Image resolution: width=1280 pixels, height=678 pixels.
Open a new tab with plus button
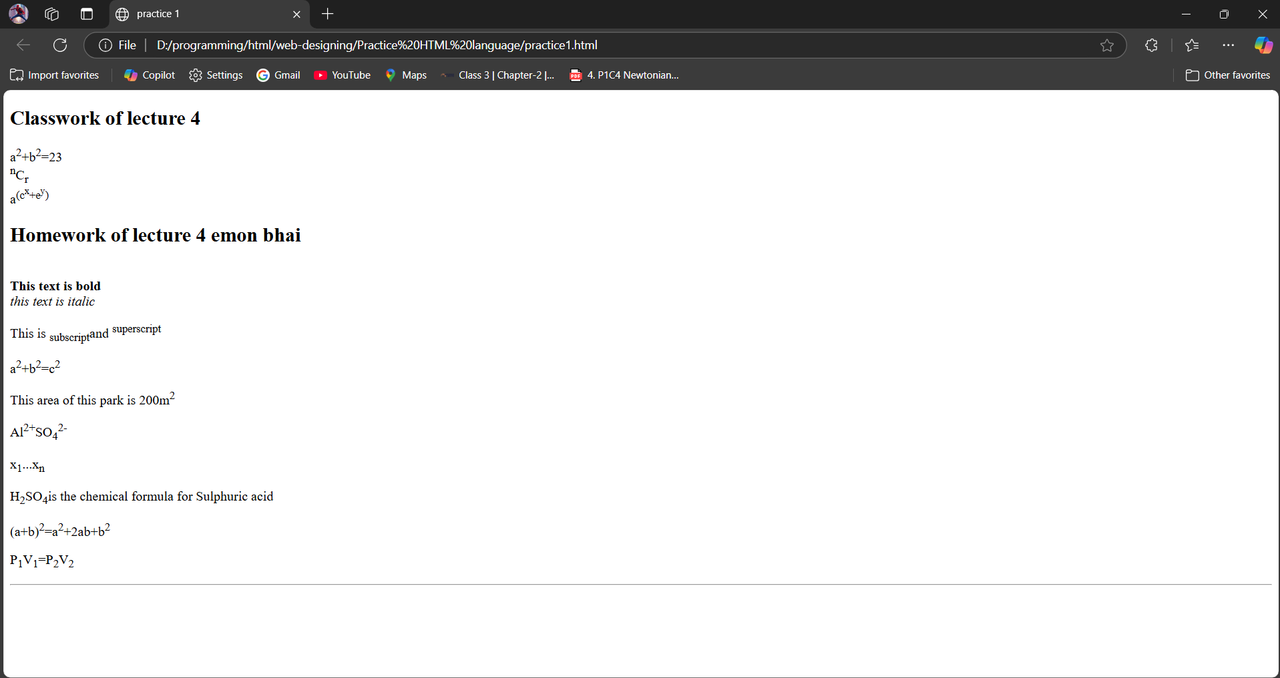[x=328, y=14]
